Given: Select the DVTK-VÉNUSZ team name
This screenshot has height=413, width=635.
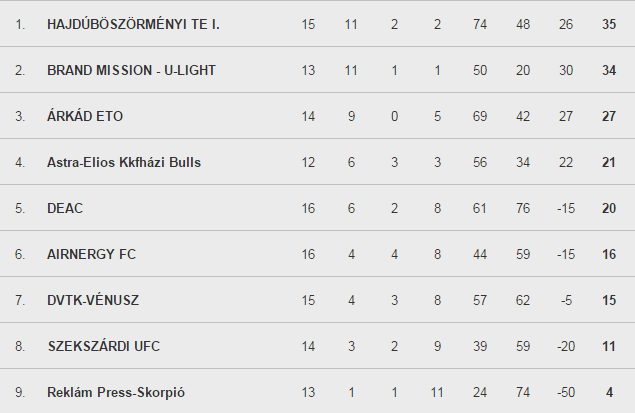Looking at the screenshot, I should [x=93, y=300].
